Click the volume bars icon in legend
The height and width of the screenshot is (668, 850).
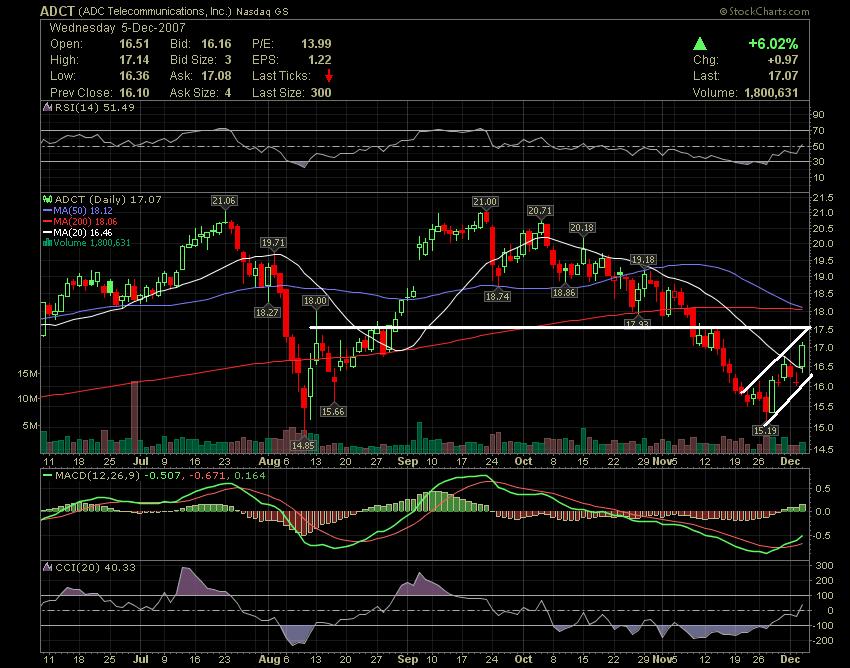point(47,242)
